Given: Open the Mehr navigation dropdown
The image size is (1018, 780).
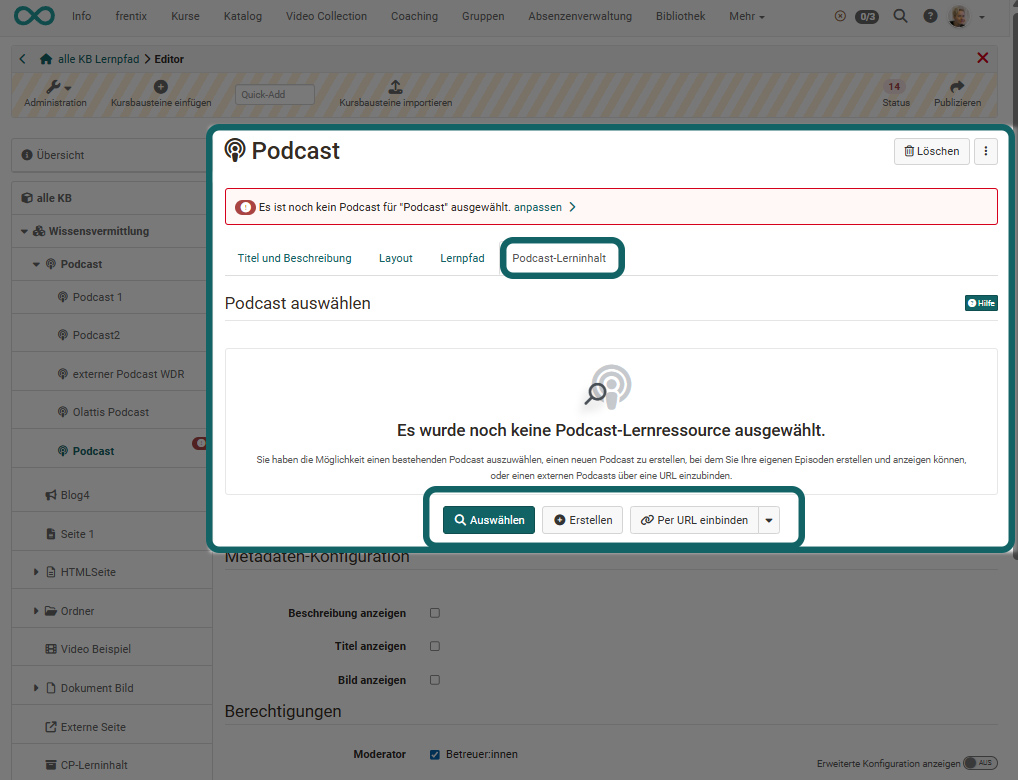Looking at the screenshot, I should point(746,15).
